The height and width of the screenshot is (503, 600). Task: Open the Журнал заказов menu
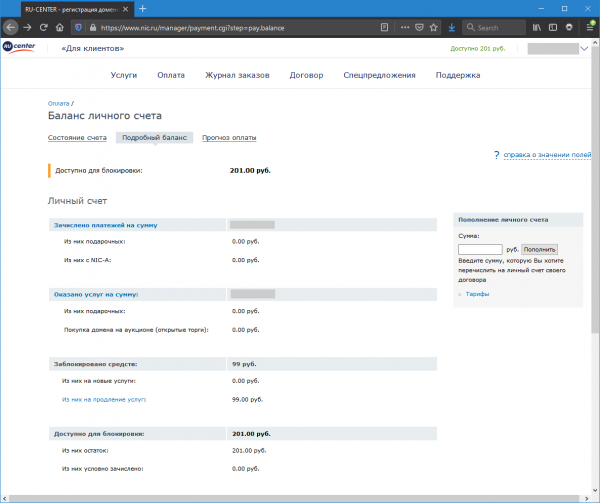(x=237, y=75)
